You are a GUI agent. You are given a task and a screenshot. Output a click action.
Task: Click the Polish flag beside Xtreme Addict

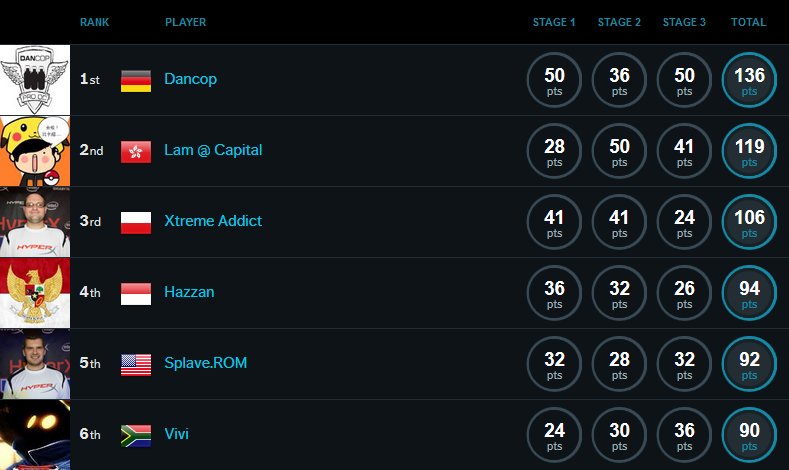point(135,222)
